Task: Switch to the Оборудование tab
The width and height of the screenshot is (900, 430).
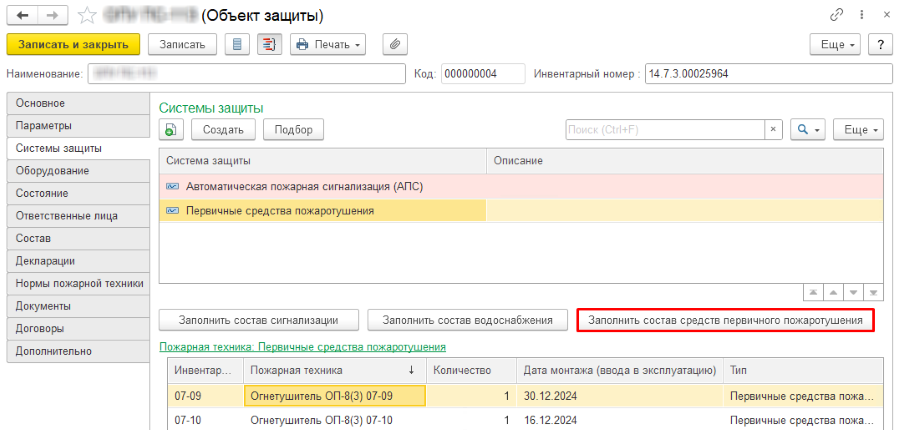Action: [x=53, y=171]
